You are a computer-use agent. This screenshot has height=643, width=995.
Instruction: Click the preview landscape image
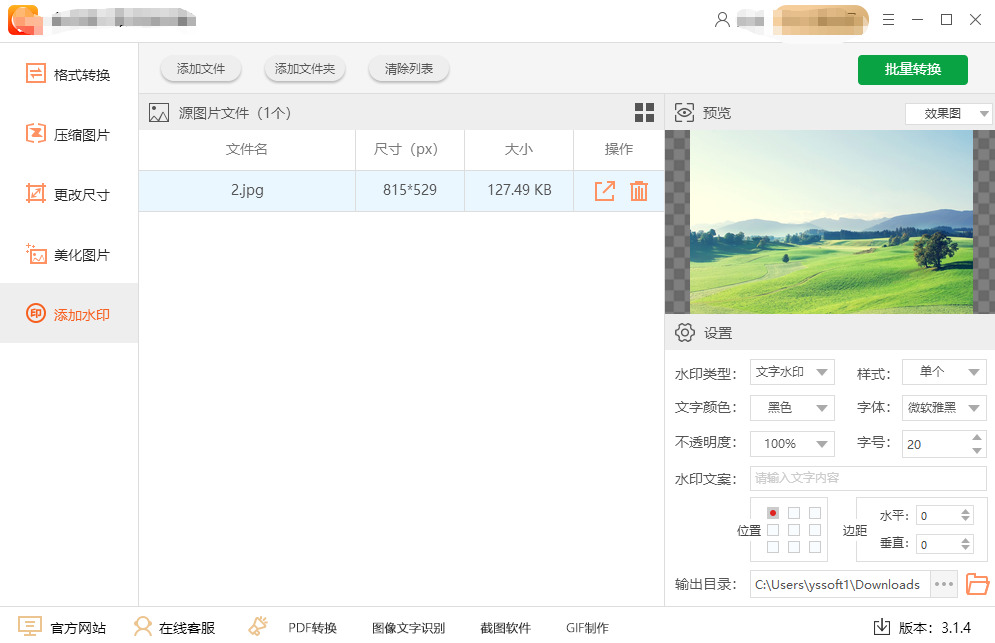[x=831, y=222]
